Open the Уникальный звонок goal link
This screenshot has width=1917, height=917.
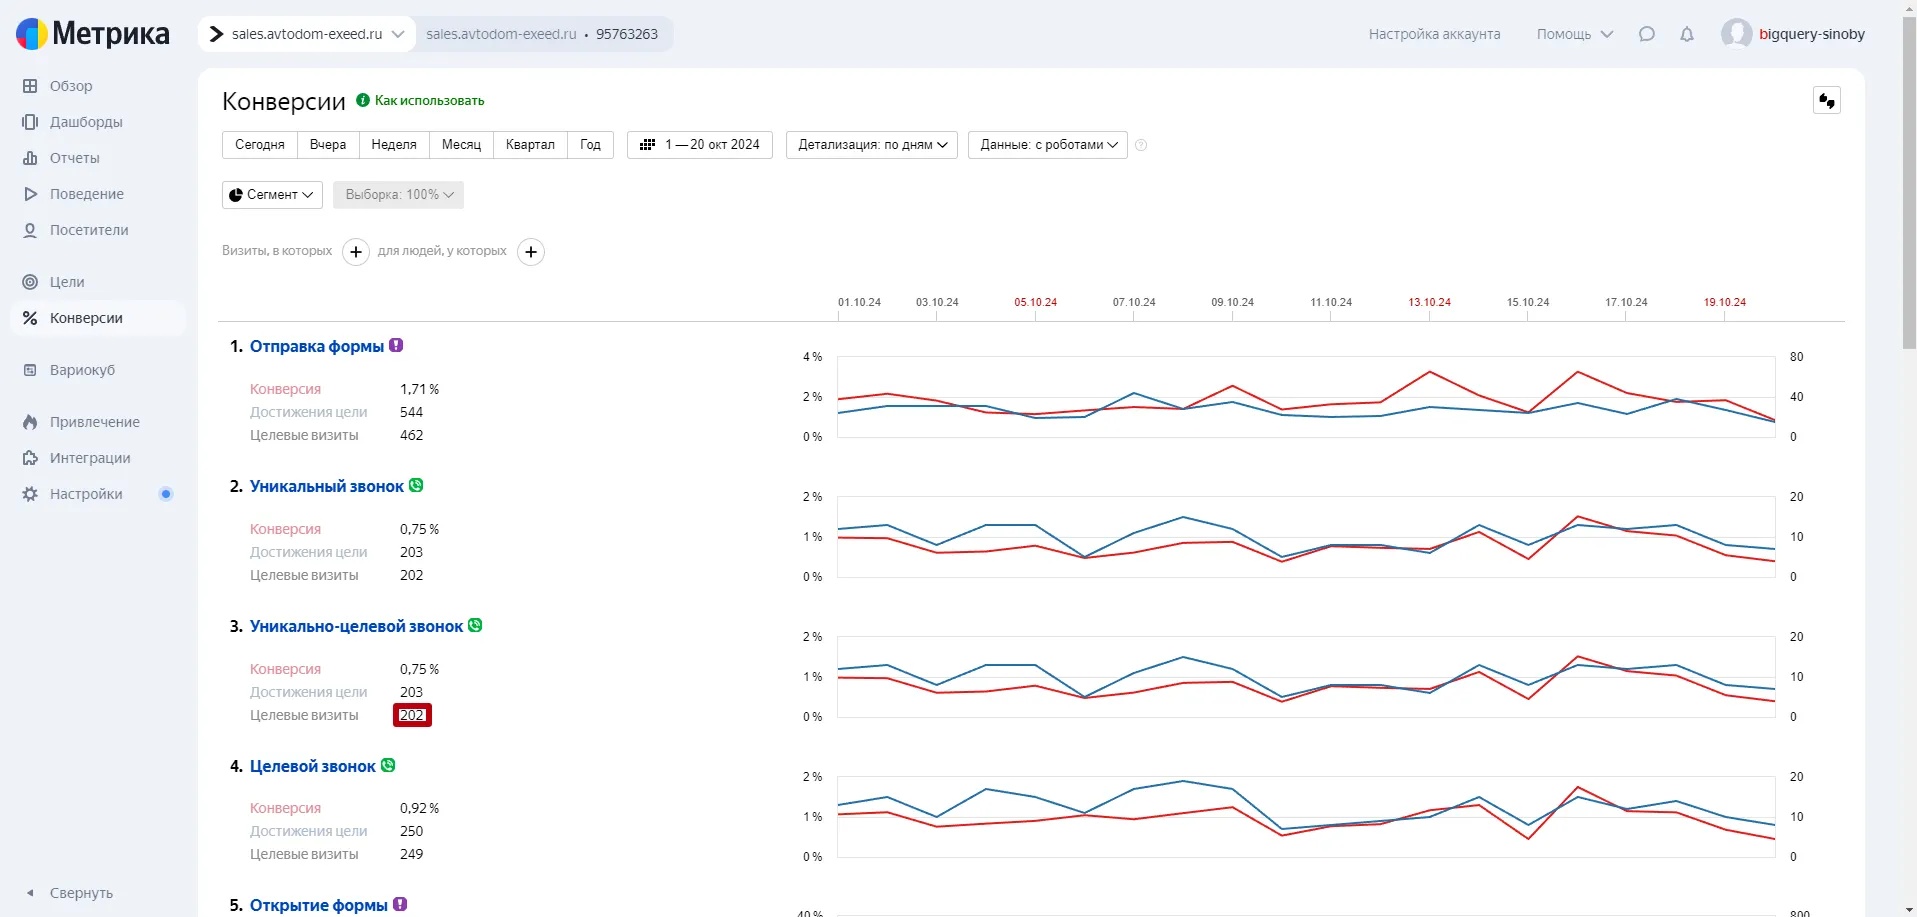coord(326,487)
